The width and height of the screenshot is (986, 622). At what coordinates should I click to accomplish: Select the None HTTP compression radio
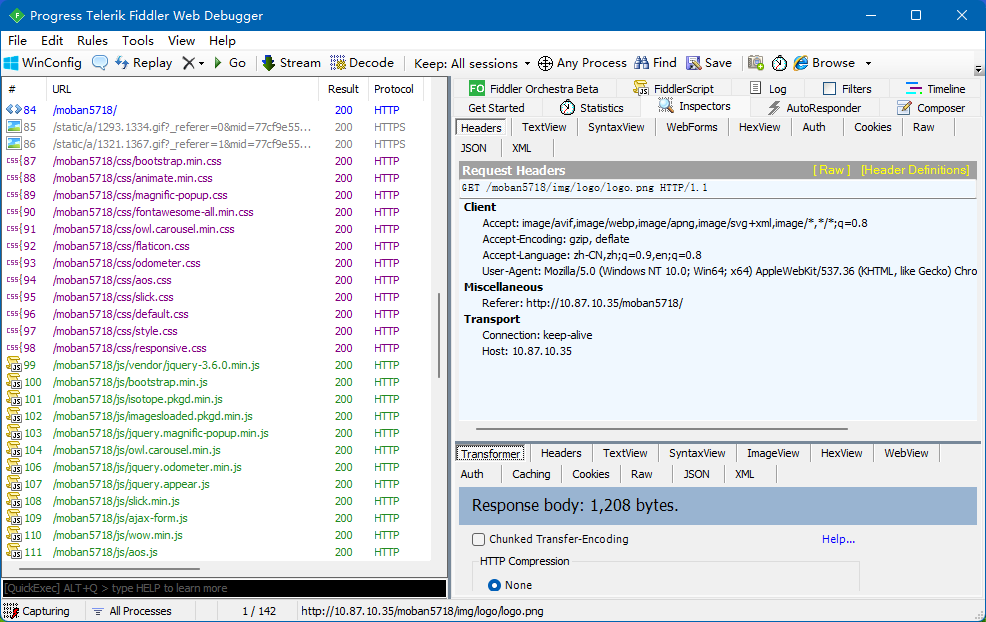pos(494,585)
